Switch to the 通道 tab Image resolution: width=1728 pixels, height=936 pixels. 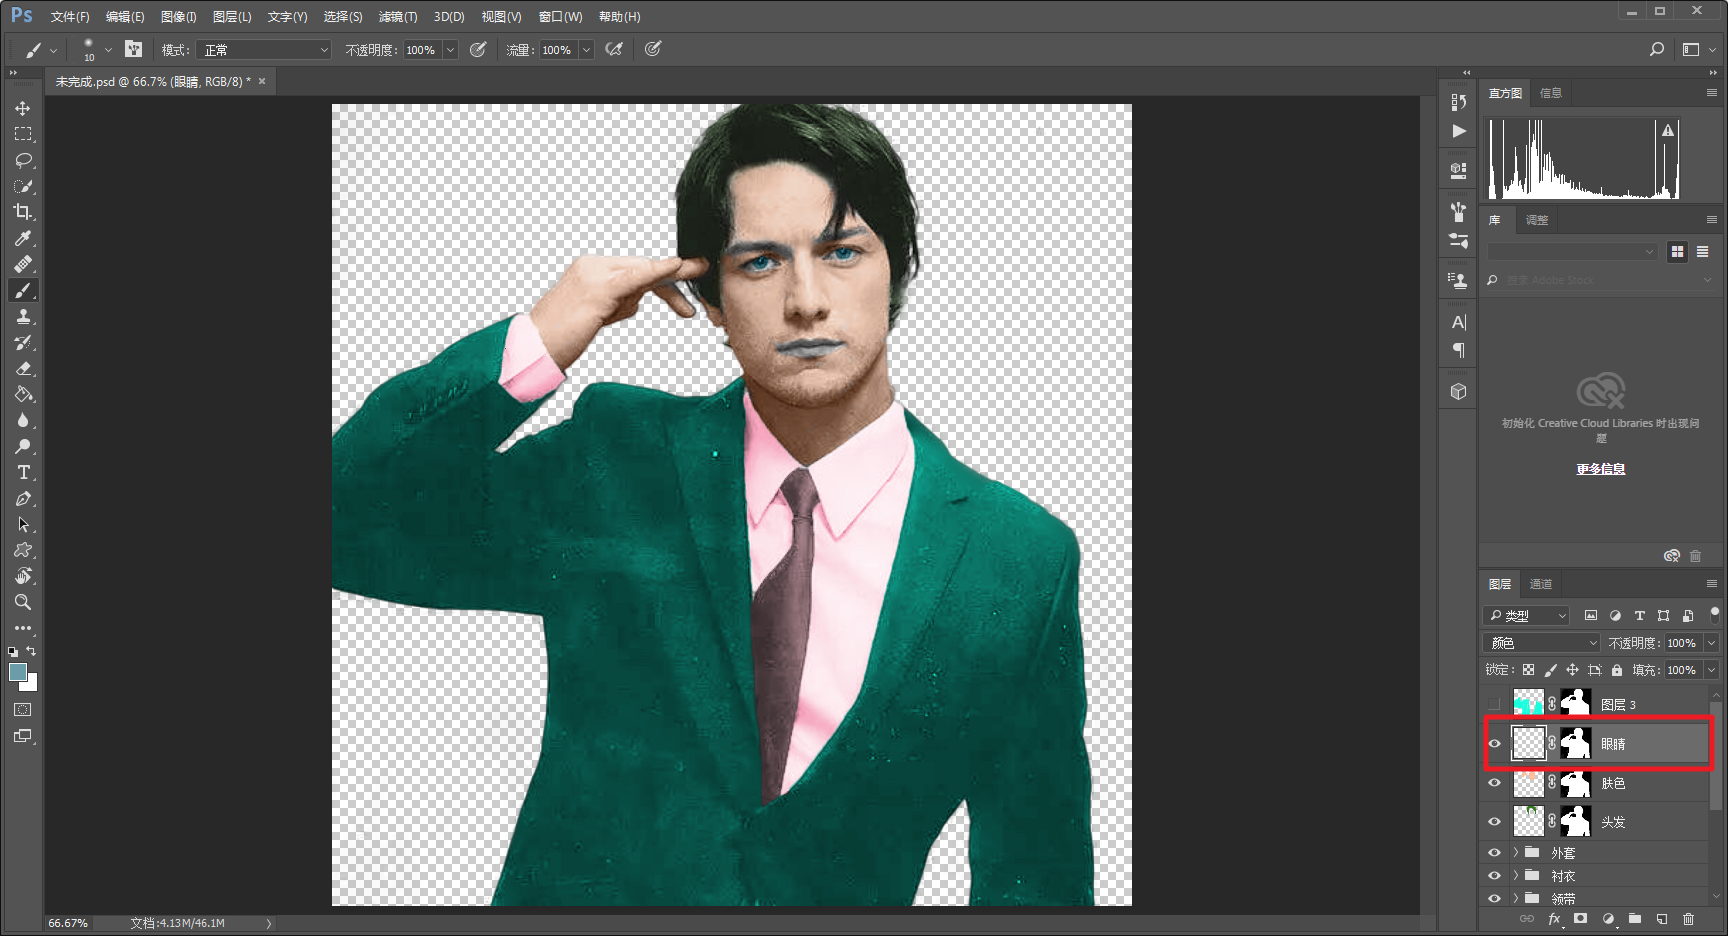point(1541,584)
